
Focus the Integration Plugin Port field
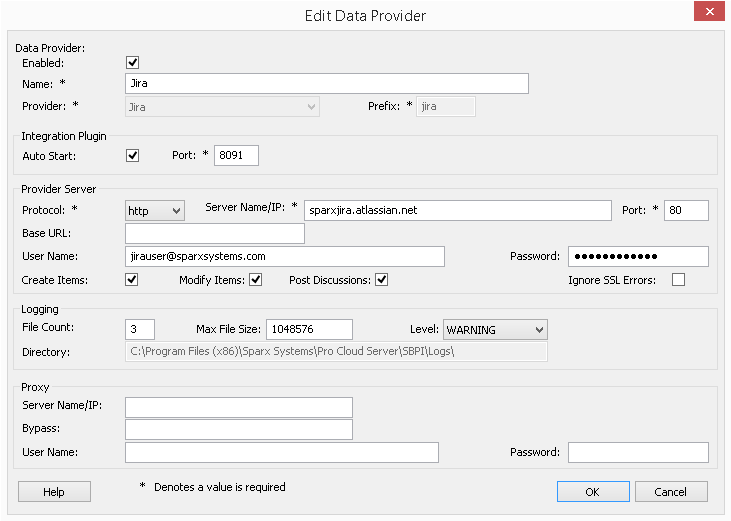[x=236, y=155]
